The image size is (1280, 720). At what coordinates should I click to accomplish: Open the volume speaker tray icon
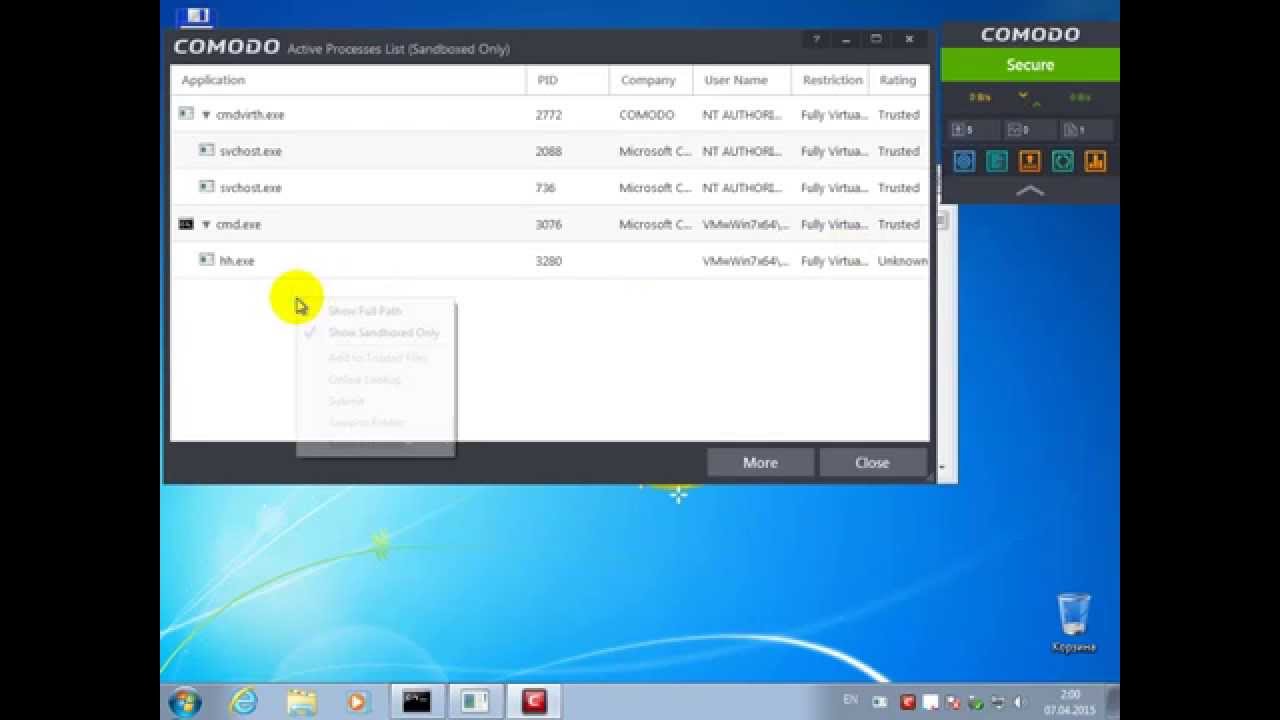[1019, 703]
